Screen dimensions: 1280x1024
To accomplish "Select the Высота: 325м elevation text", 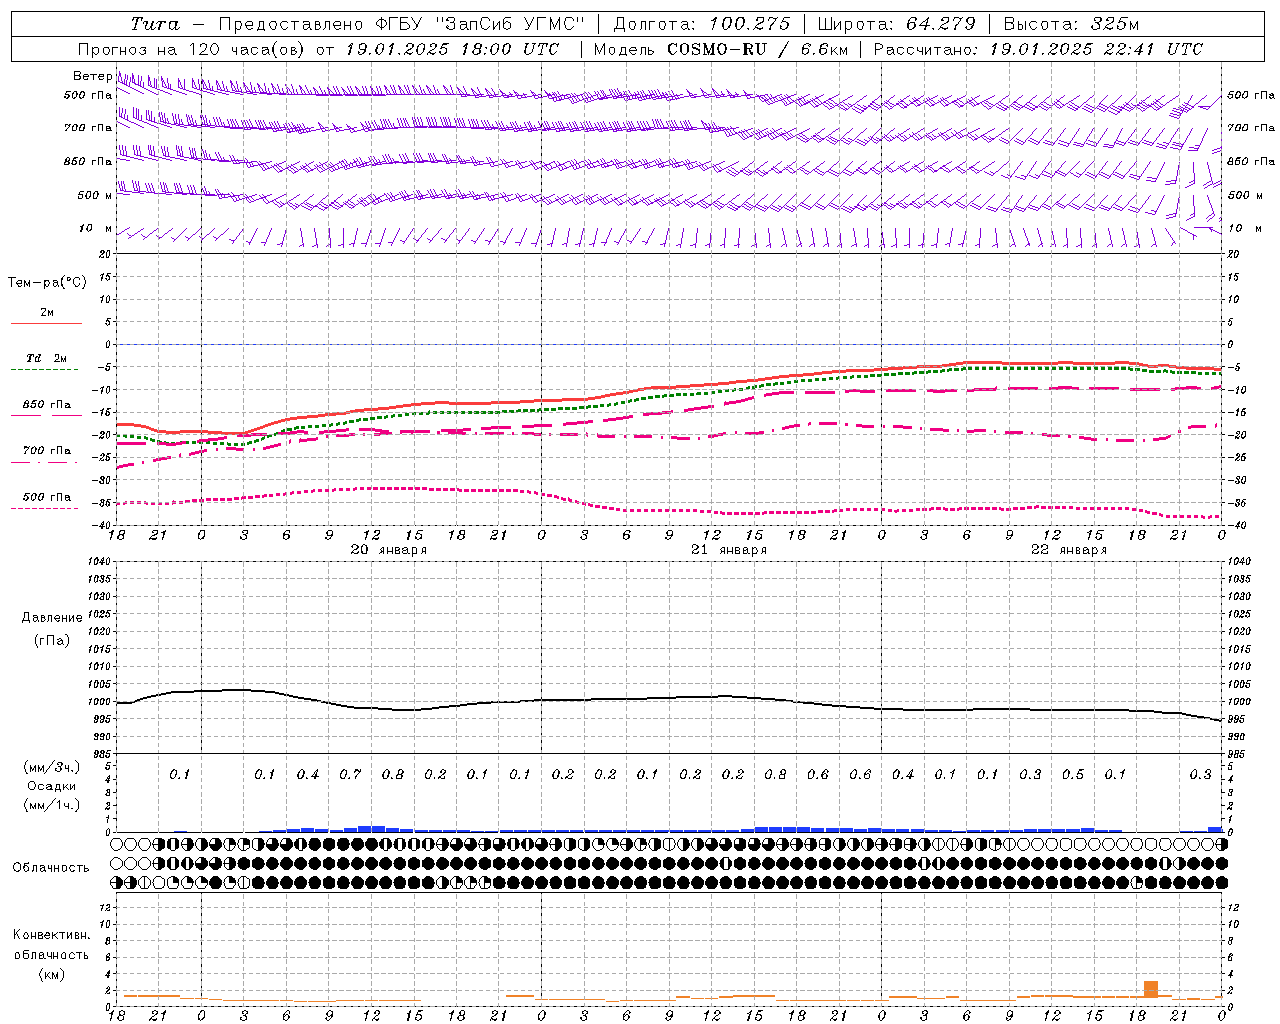I will click(1071, 24).
